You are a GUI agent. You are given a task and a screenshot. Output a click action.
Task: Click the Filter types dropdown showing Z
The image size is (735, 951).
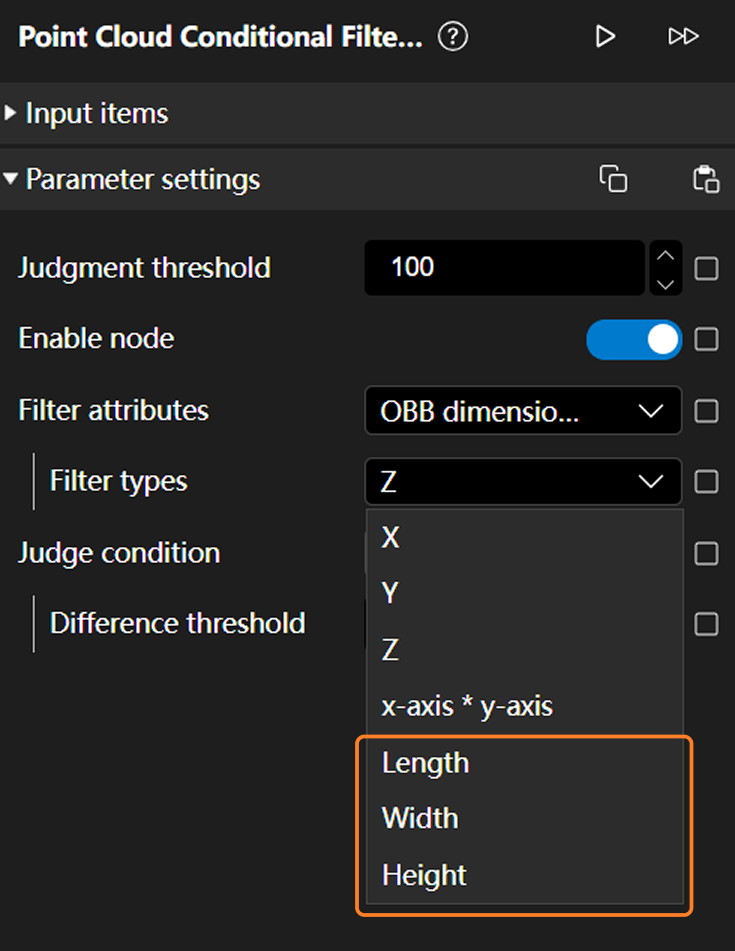tap(522, 482)
